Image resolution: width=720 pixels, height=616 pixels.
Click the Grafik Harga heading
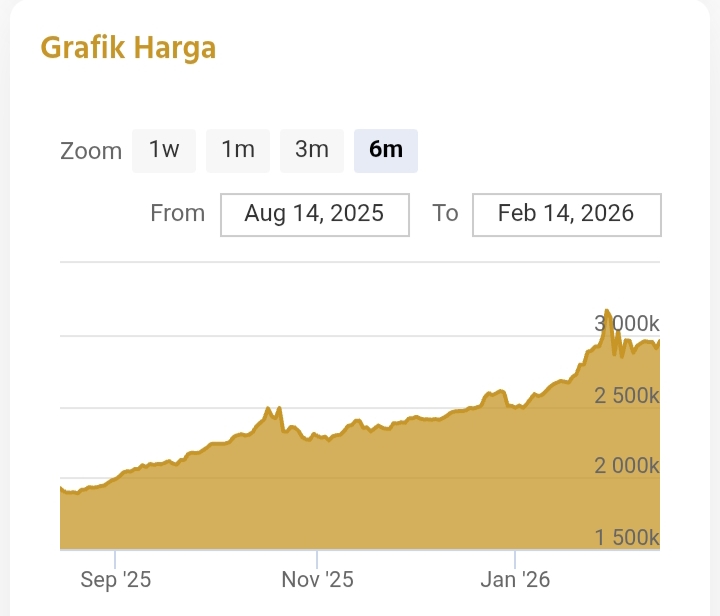coord(128,47)
